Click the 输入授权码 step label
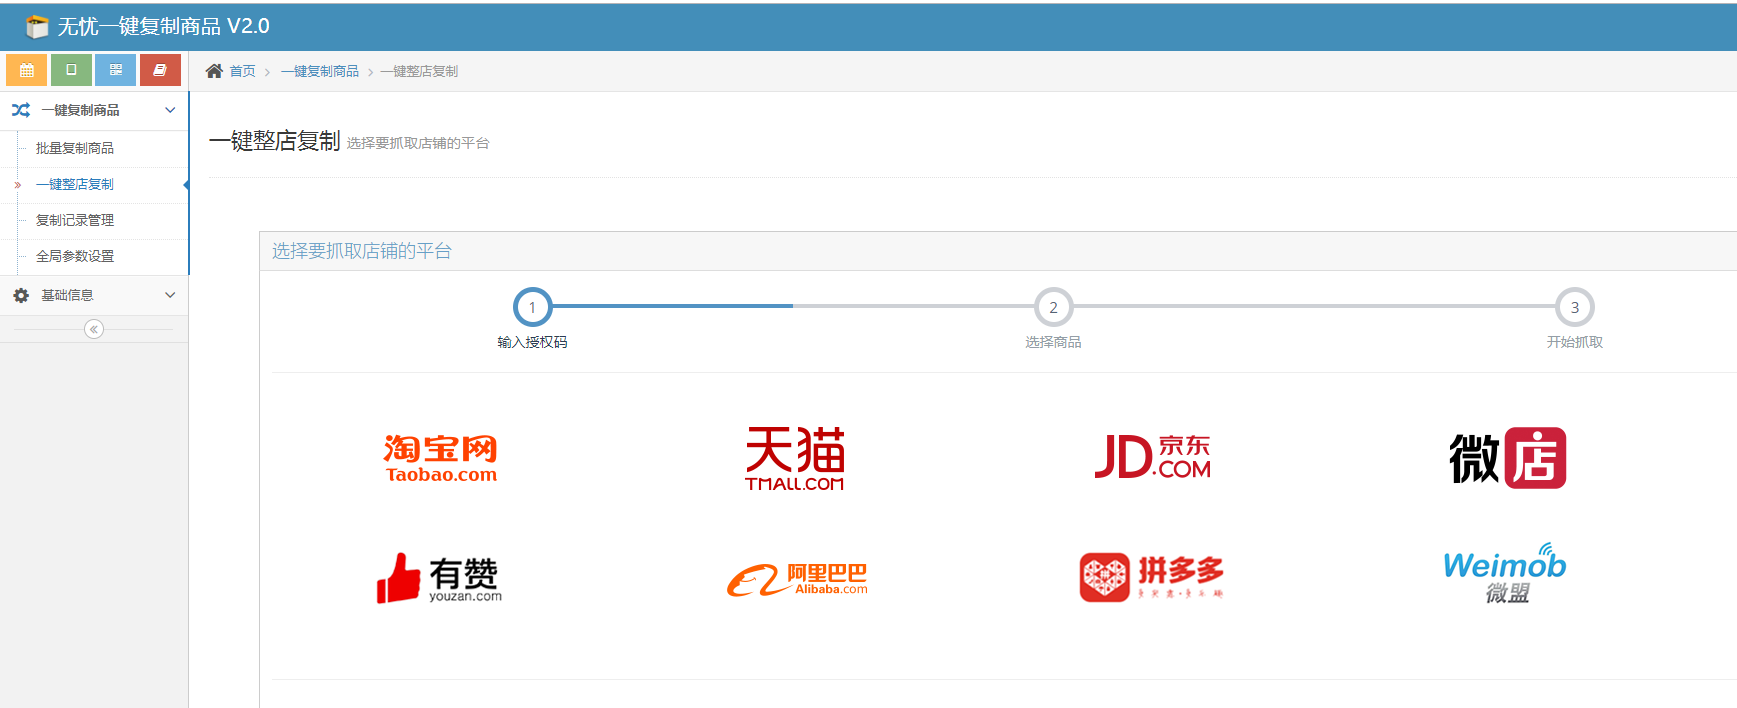 (x=532, y=342)
